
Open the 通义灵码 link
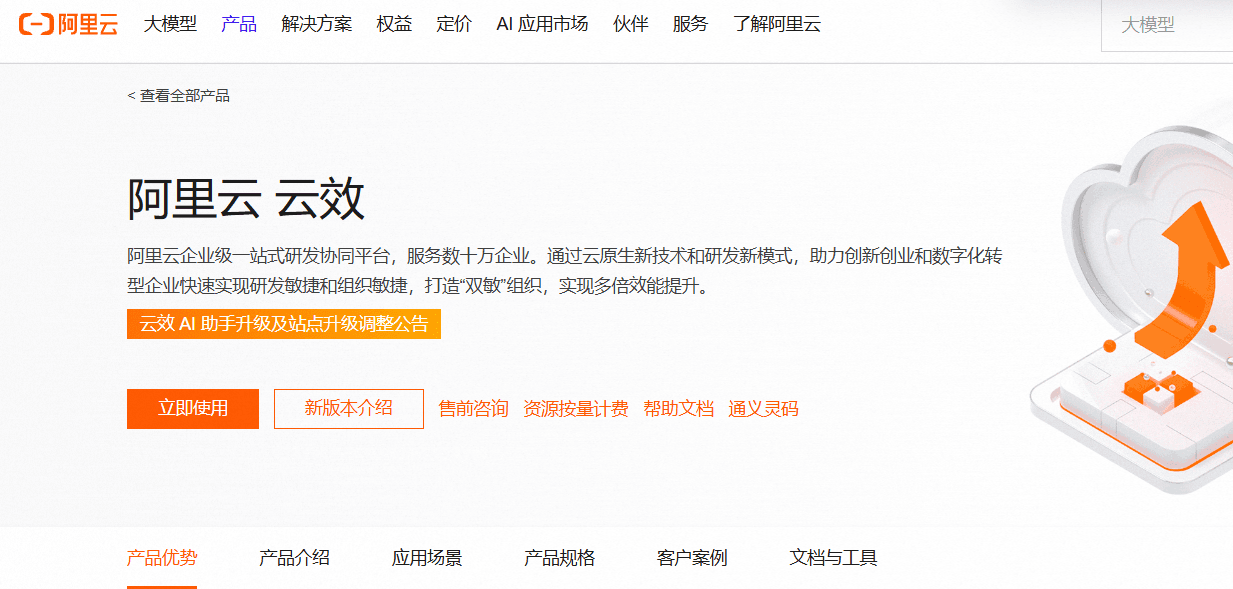click(764, 408)
